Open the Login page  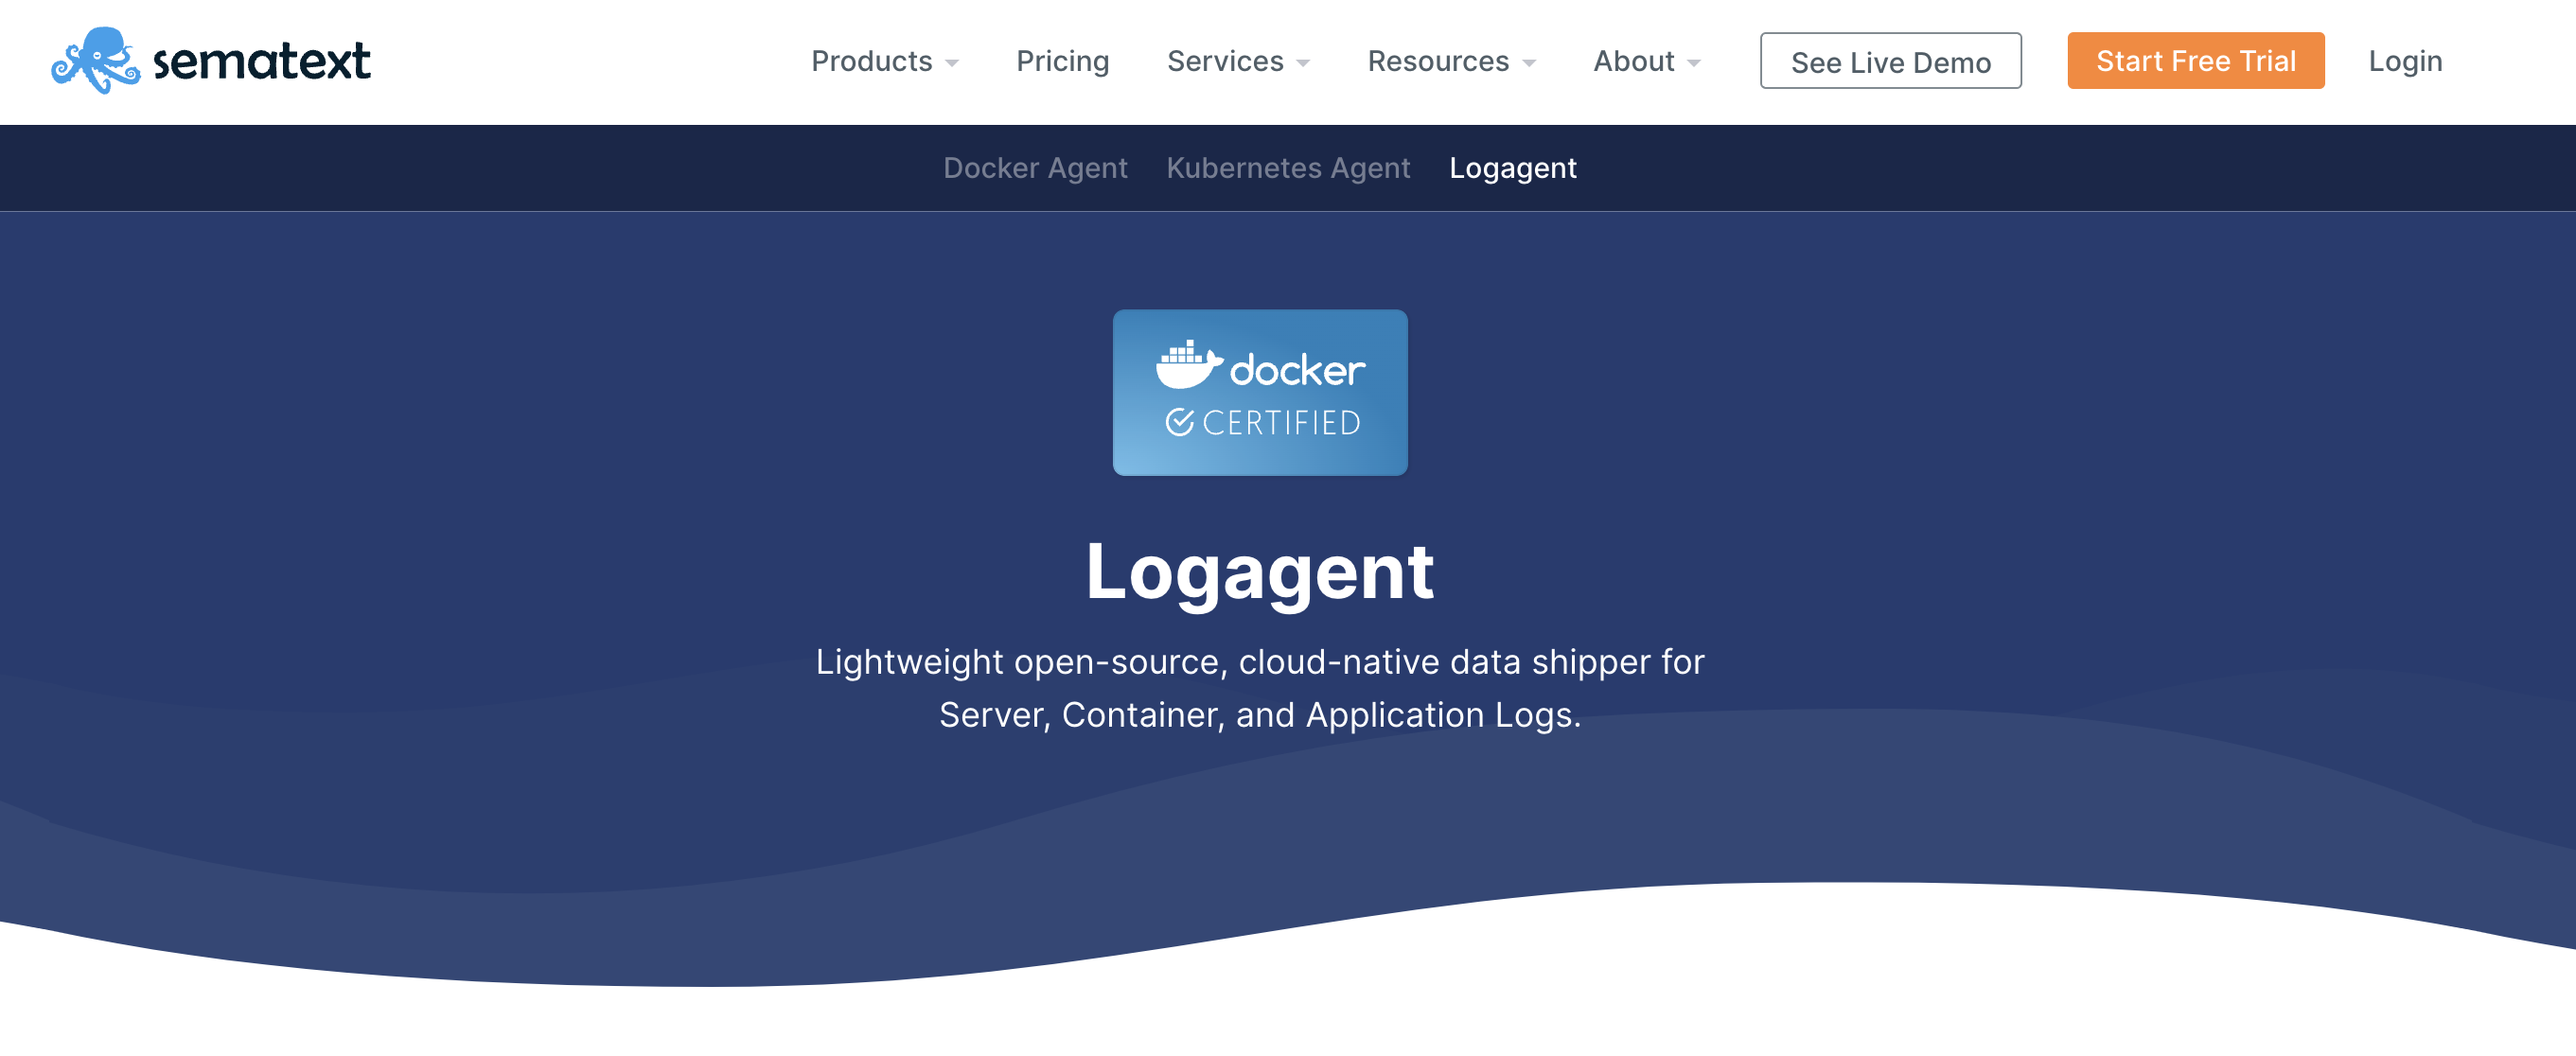click(x=2405, y=61)
